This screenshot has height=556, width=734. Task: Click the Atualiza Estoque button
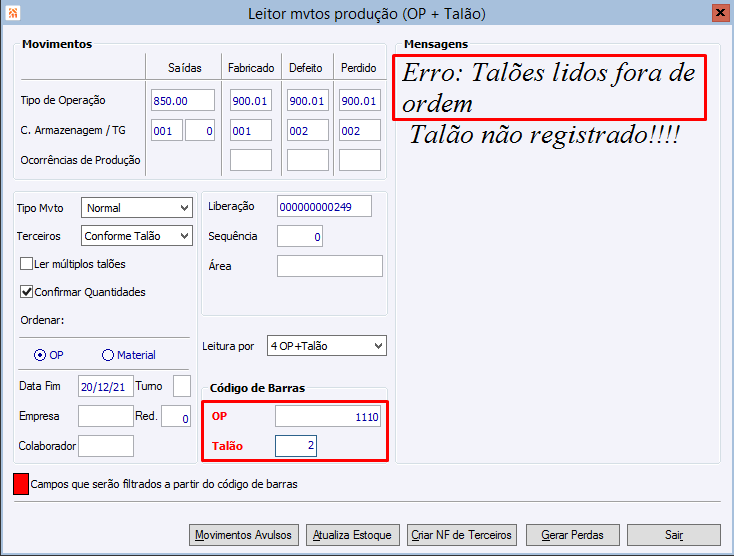[x=352, y=534]
